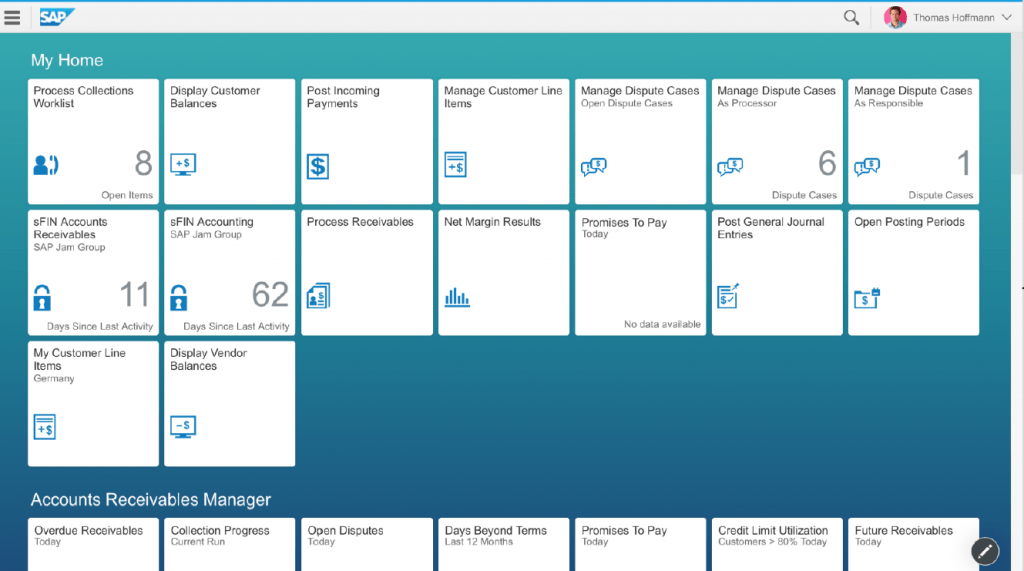Open the Open Disputes tile
The height and width of the screenshot is (571, 1024).
[367, 544]
